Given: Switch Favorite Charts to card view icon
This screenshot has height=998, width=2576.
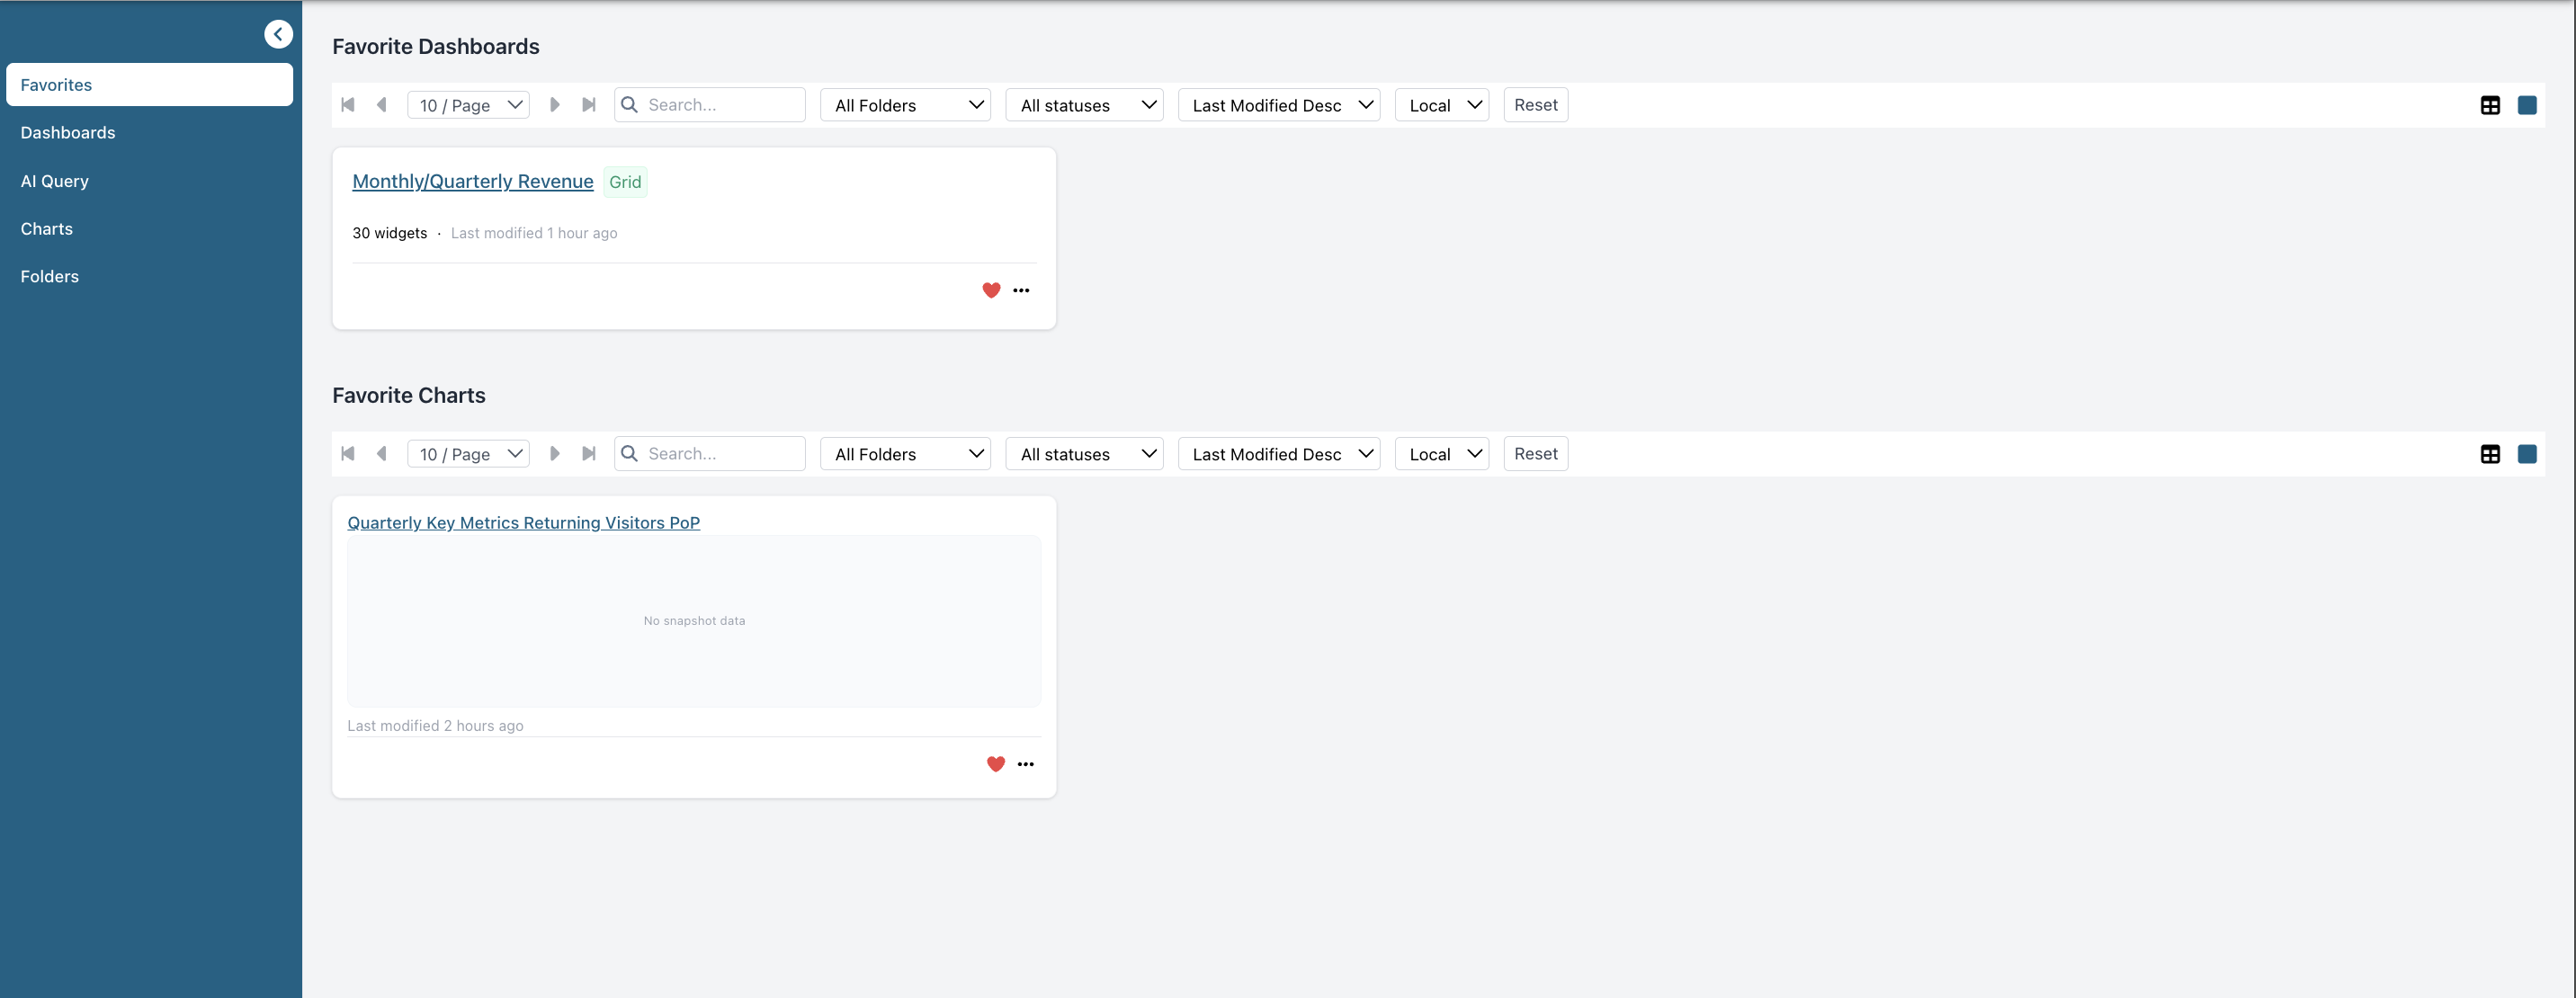Looking at the screenshot, I should [x=2527, y=454].
